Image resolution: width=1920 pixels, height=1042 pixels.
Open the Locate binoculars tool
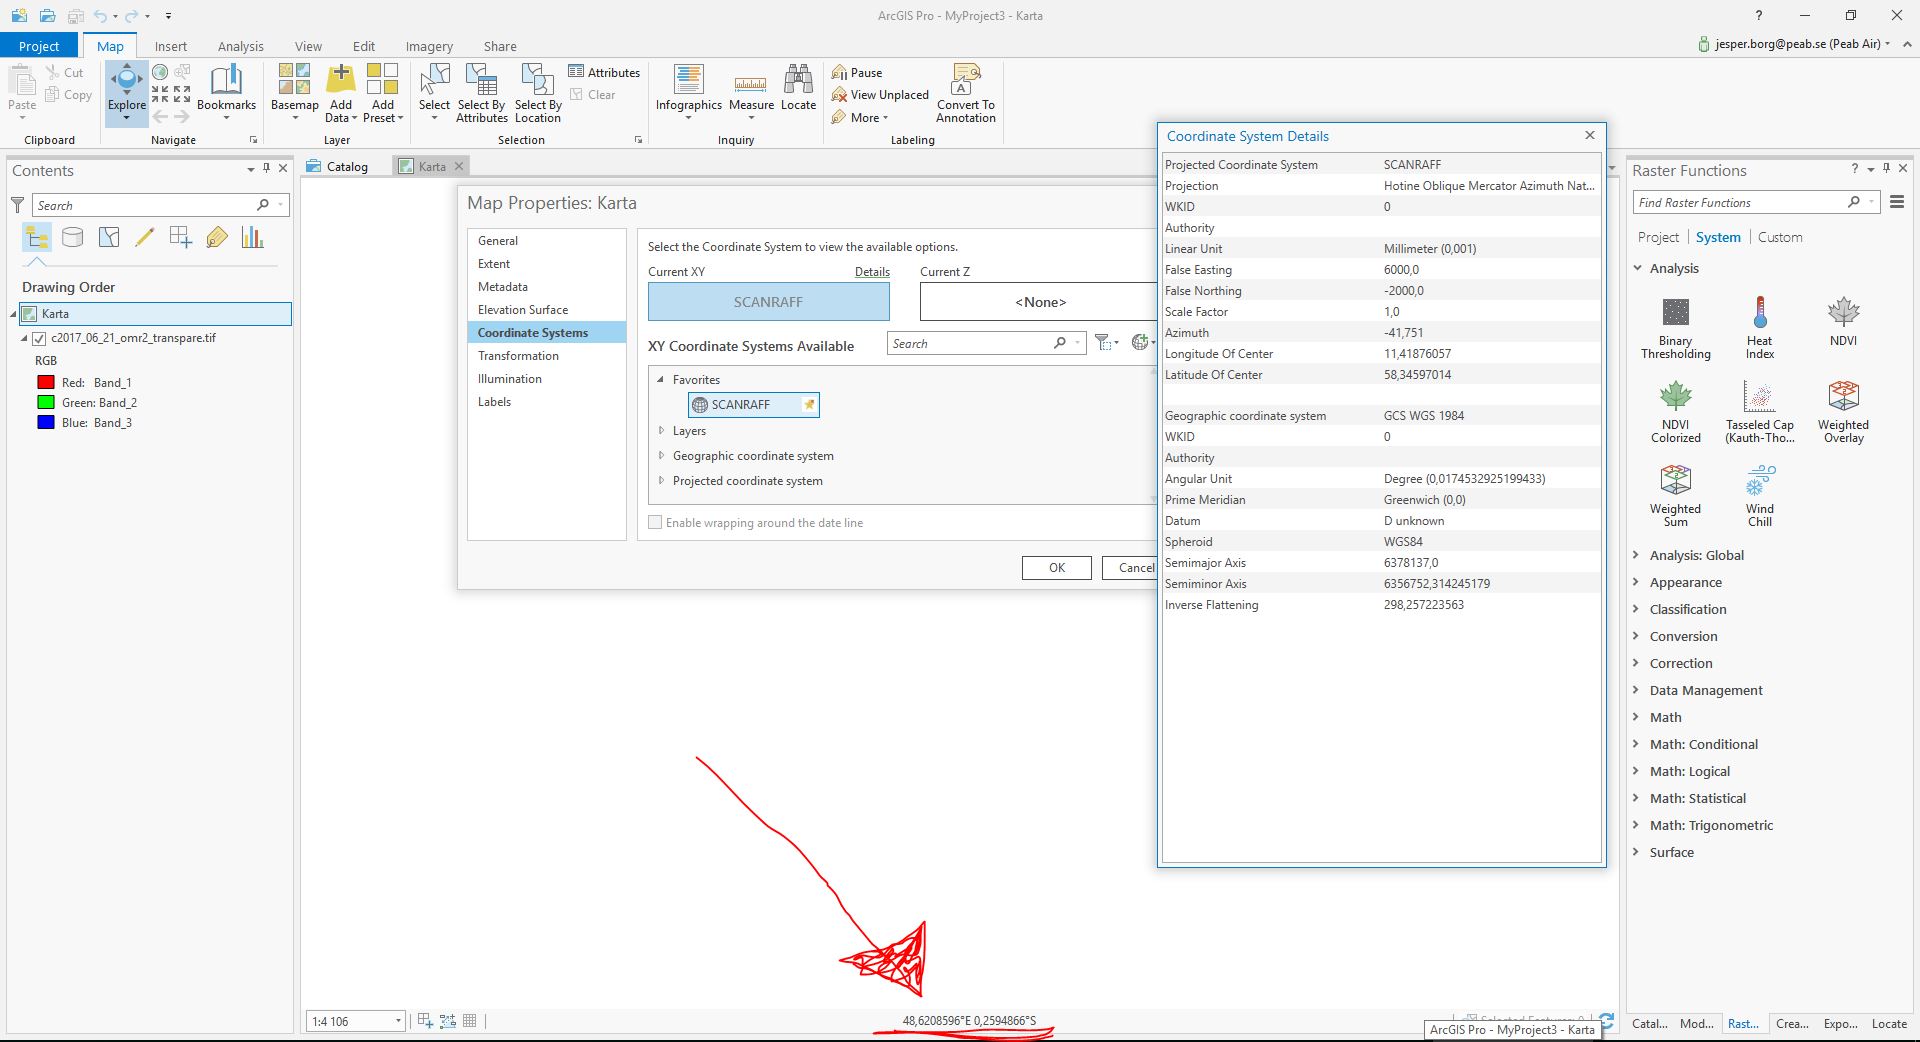coord(798,88)
